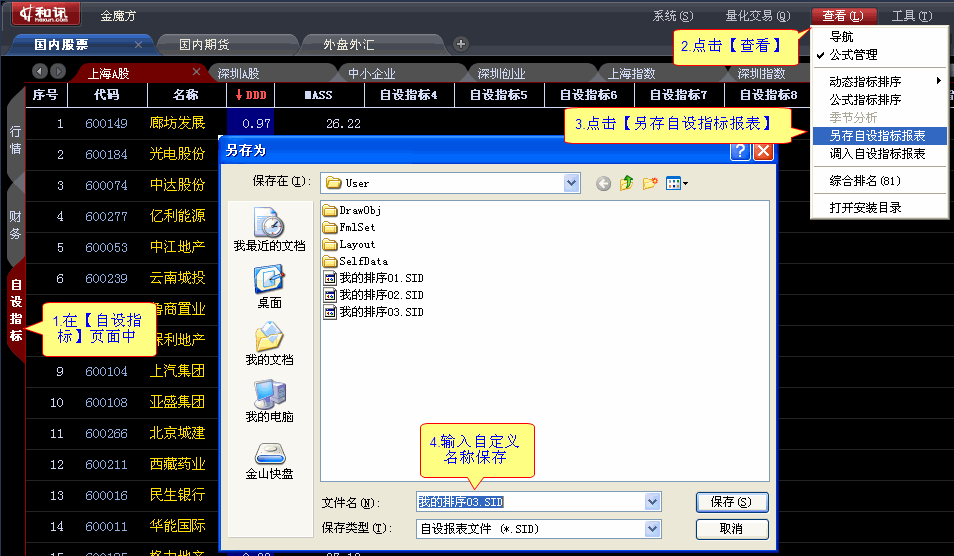Expand the 保存类型 file type dropdown
954x556 pixels.
pyautogui.click(x=653, y=529)
